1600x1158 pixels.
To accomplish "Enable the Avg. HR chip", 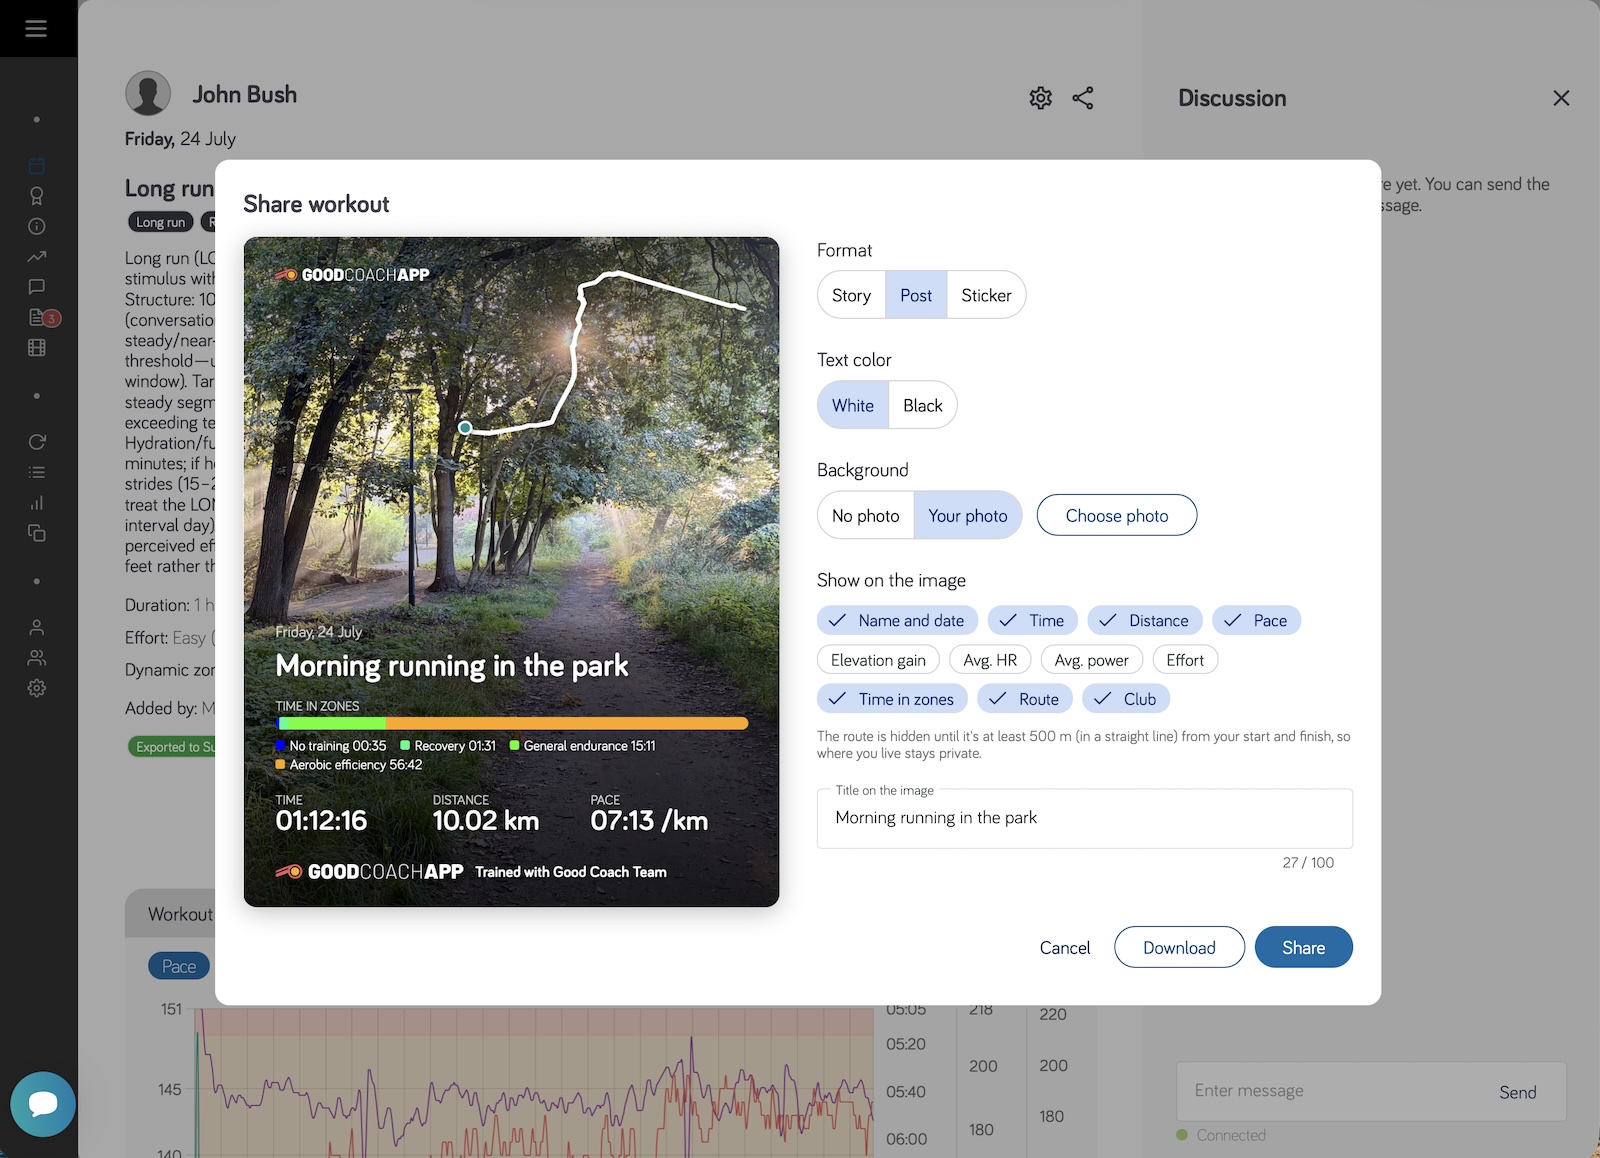I will [990, 660].
